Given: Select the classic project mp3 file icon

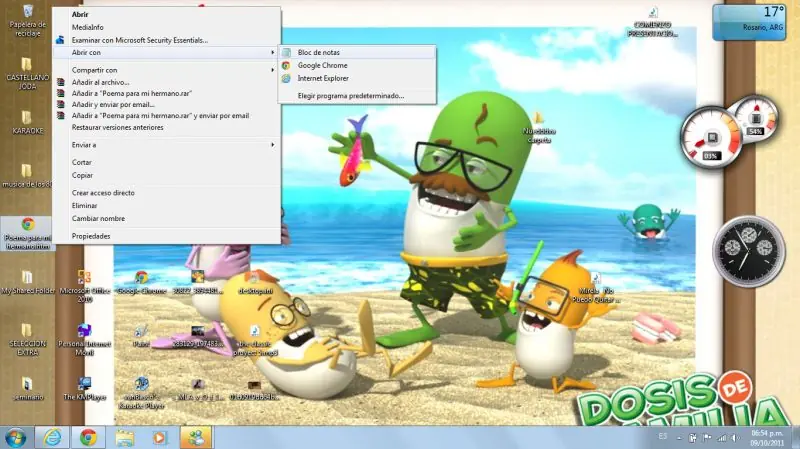Looking at the screenshot, I should tap(255, 340).
